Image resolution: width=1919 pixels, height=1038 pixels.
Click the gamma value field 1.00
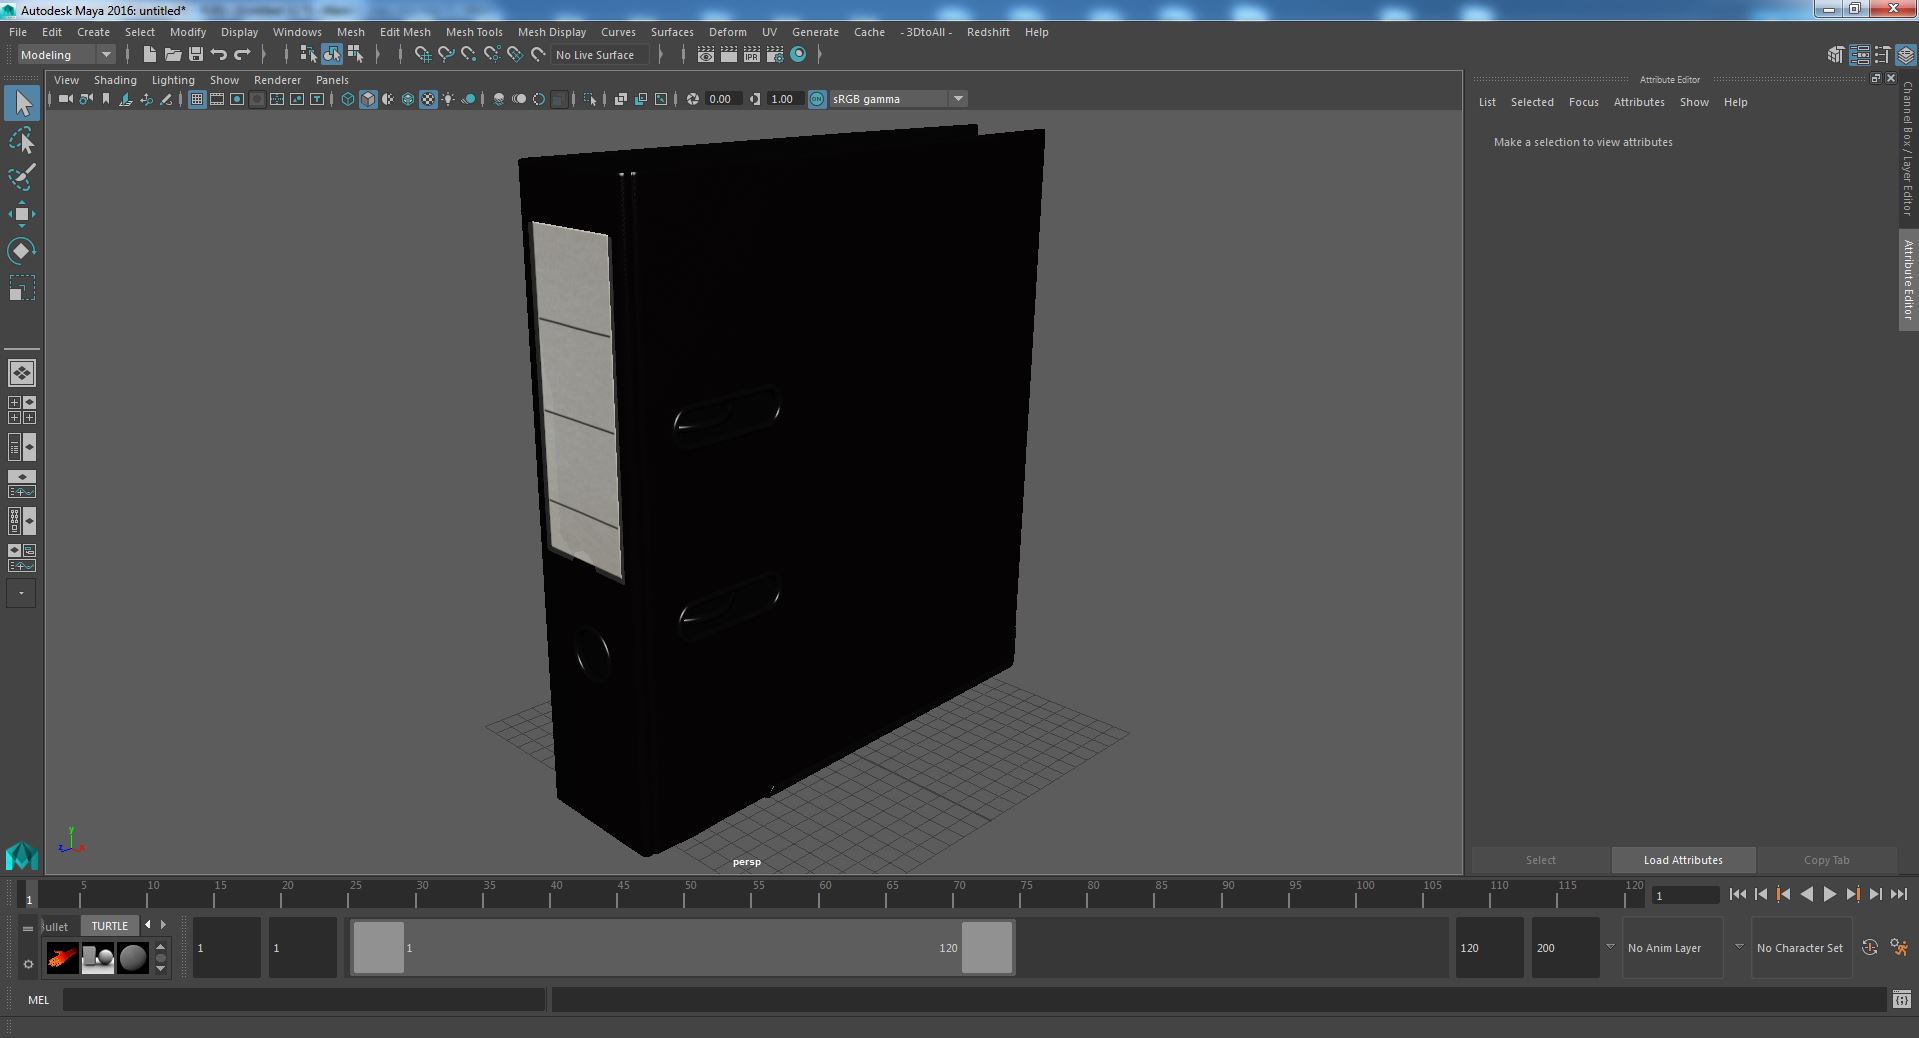tap(783, 99)
